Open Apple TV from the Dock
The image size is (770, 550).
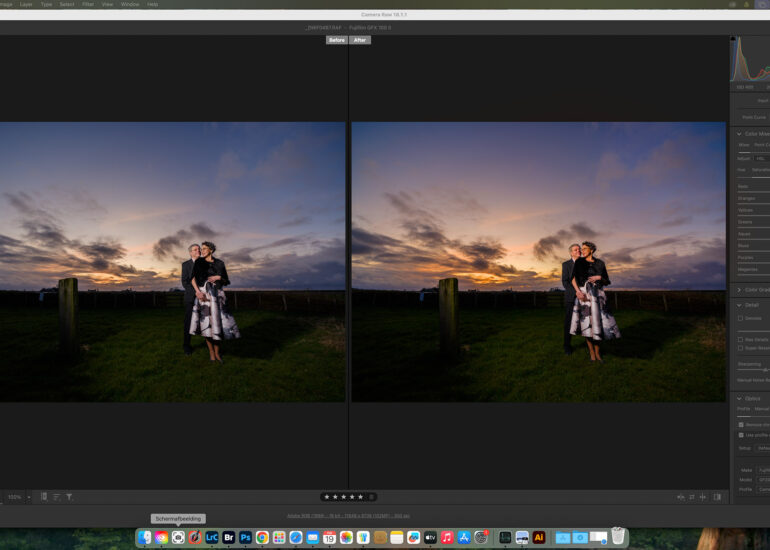[430, 537]
